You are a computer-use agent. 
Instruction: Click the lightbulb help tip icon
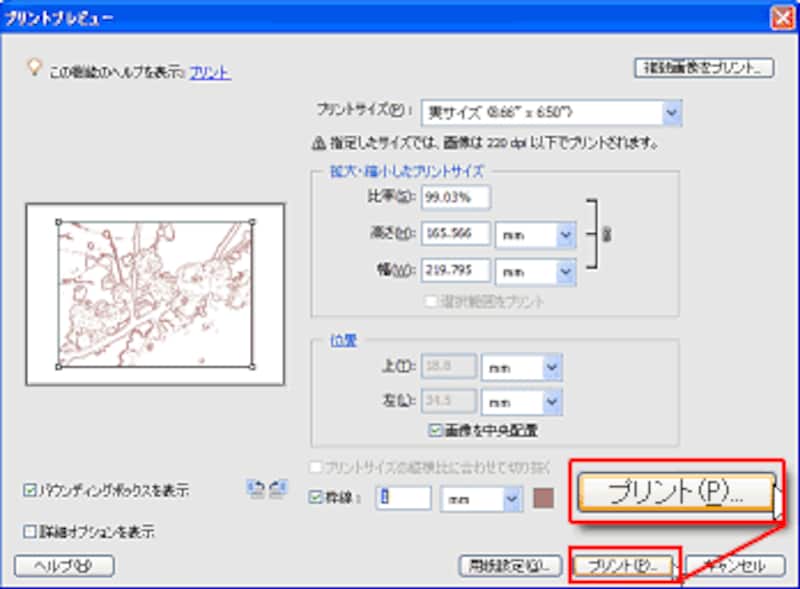click(35, 69)
